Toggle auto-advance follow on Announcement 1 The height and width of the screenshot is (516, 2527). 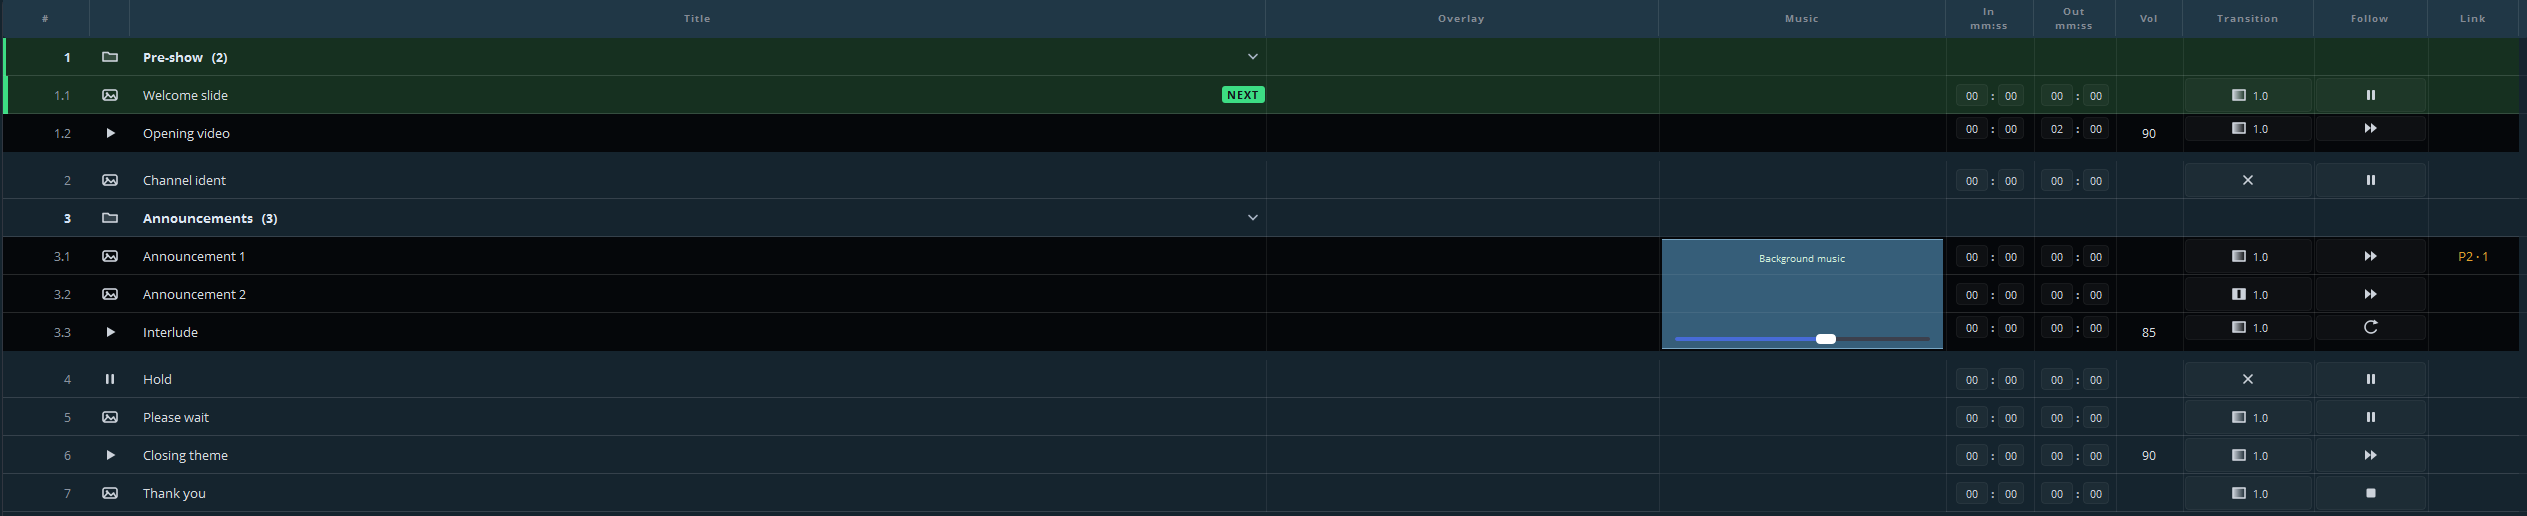[2370, 256]
